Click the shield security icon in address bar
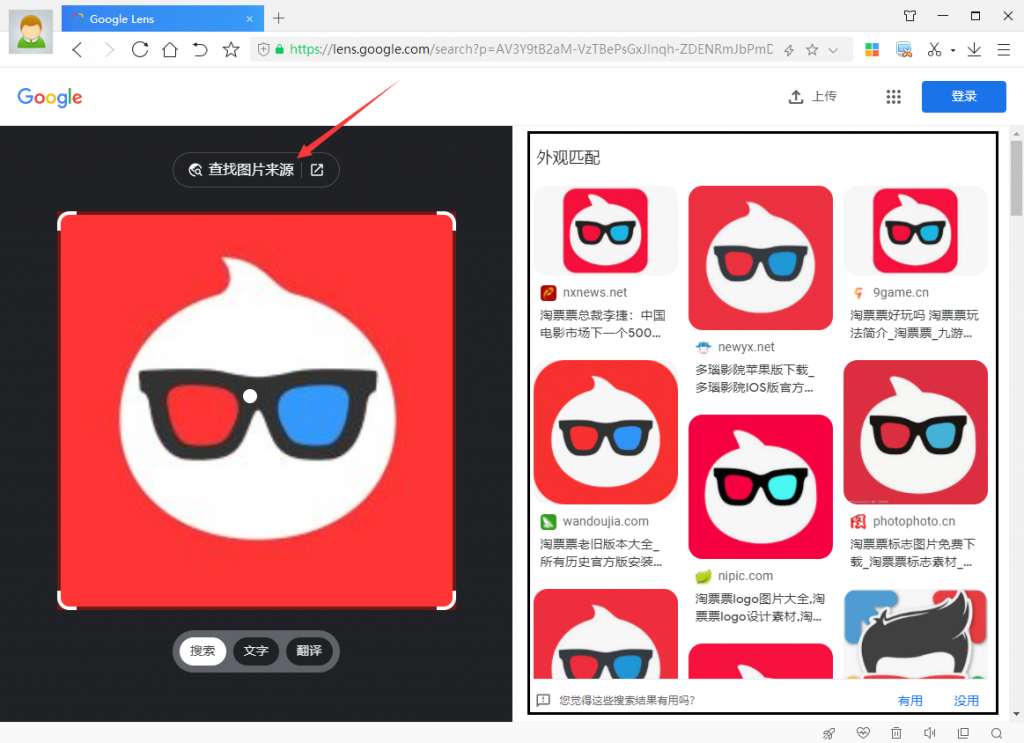The width and height of the screenshot is (1024, 743). coord(263,50)
